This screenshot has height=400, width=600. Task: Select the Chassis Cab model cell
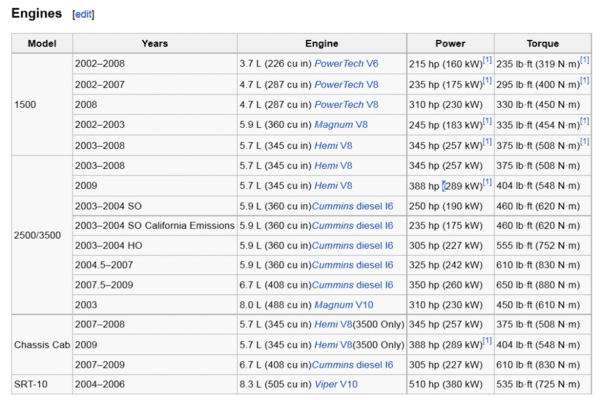pos(42,344)
